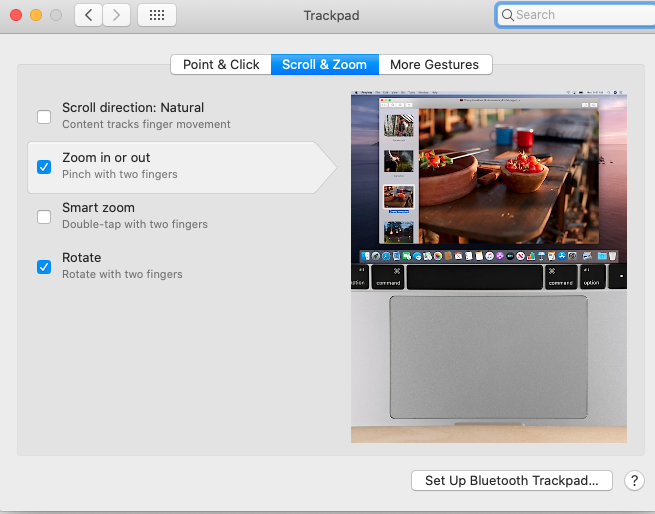
Task: Click 'Content tracks finger movement' description
Action: [x=146, y=124]
